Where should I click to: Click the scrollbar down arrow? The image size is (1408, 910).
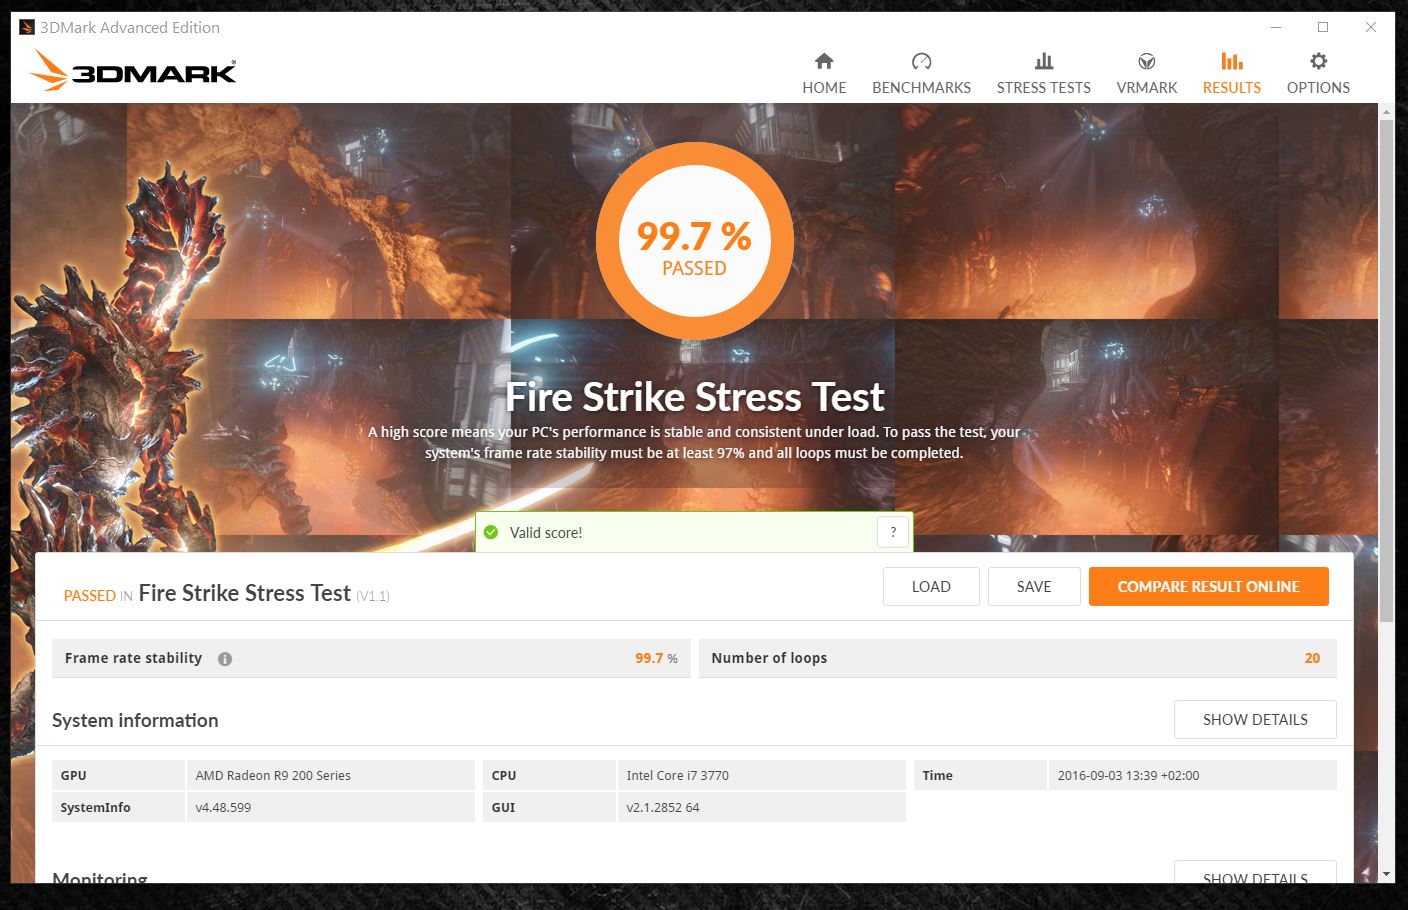pos(1386,874)
